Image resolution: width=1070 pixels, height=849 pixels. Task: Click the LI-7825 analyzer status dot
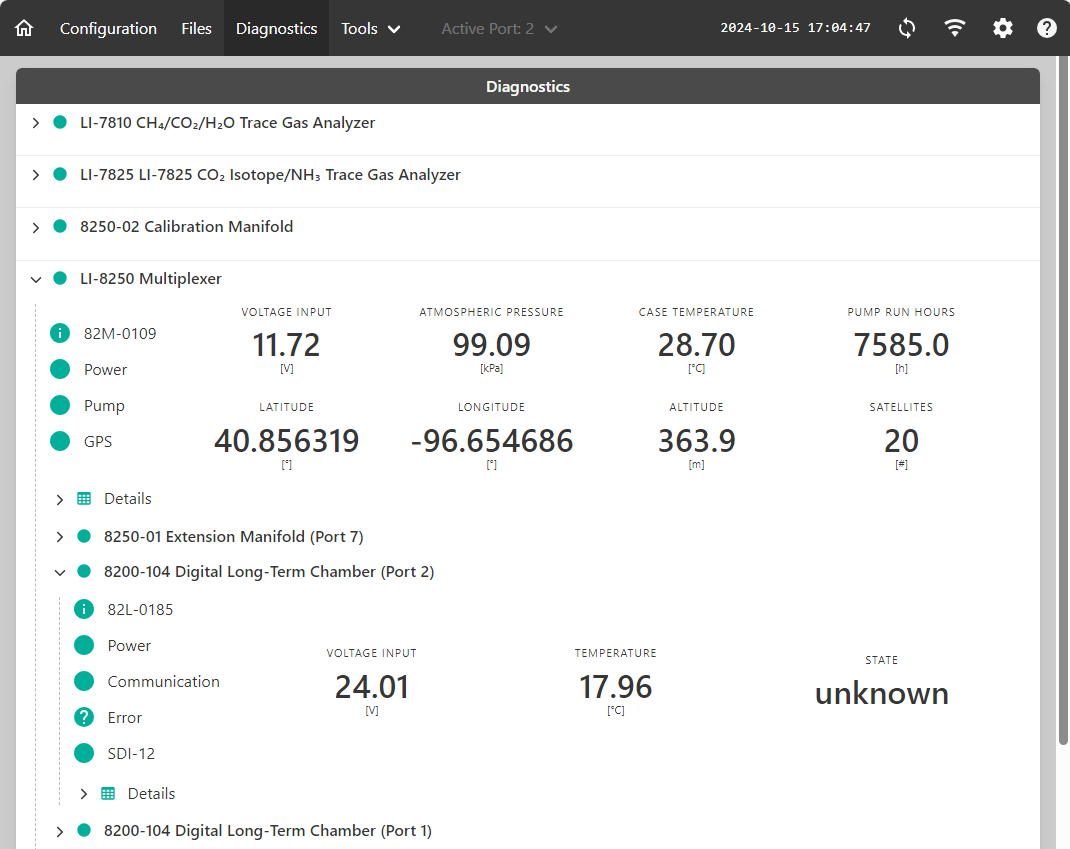pos(60,174)
